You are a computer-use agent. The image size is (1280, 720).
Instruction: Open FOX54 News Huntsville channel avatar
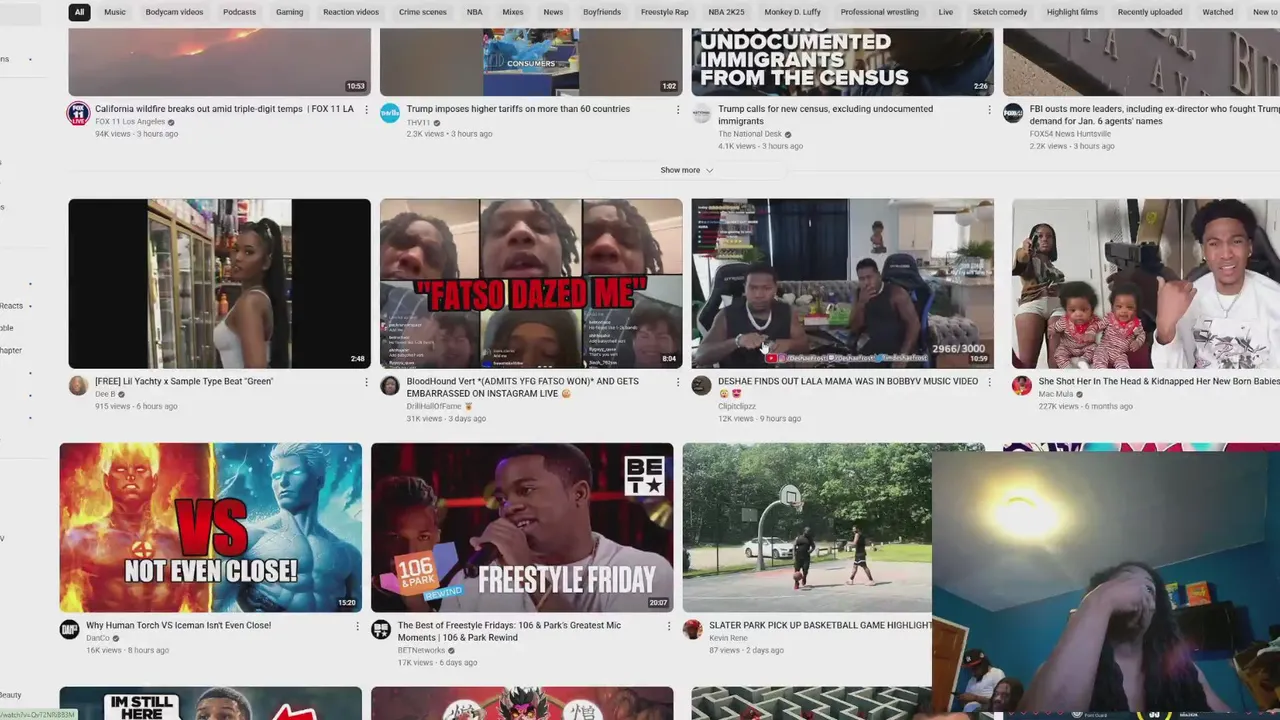[x=1013, y=113]
